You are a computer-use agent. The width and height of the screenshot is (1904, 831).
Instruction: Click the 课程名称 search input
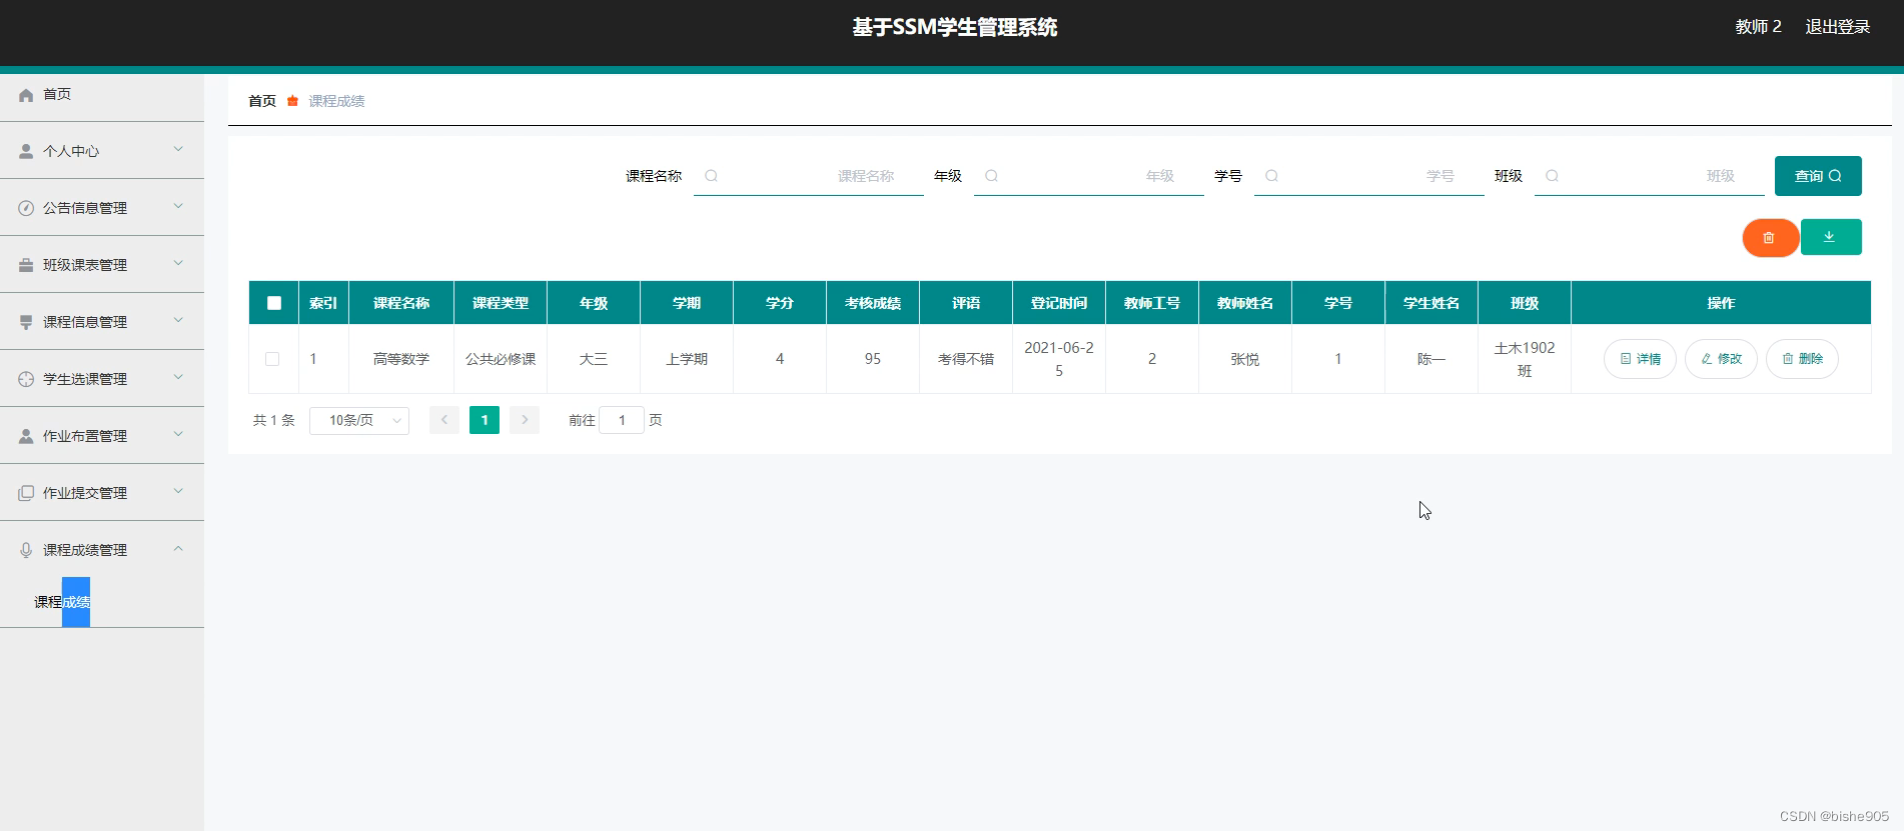pos(809,176)
